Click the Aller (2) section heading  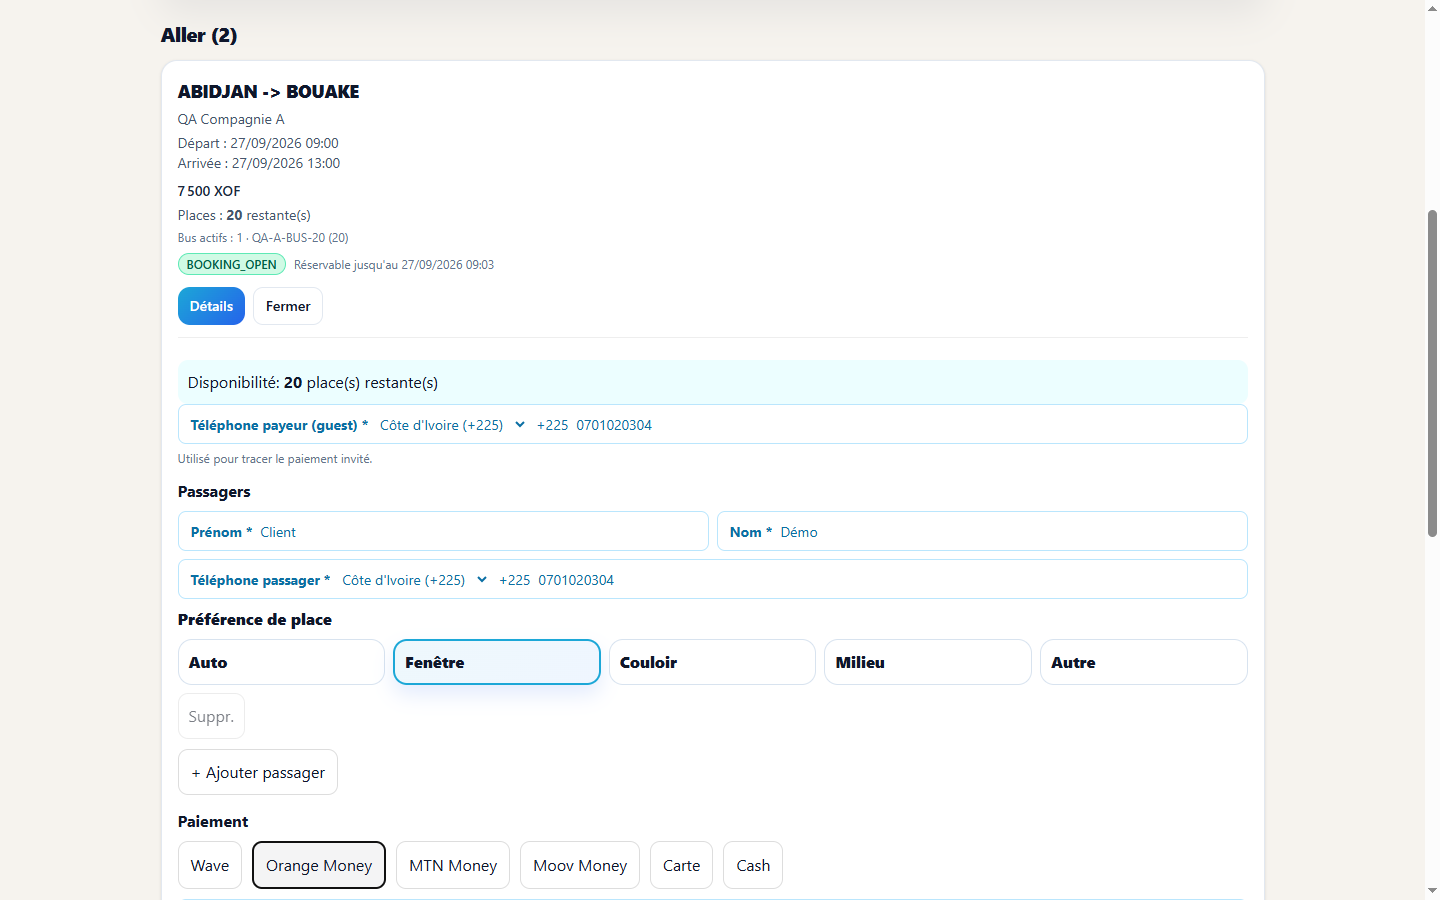point(199,35)
